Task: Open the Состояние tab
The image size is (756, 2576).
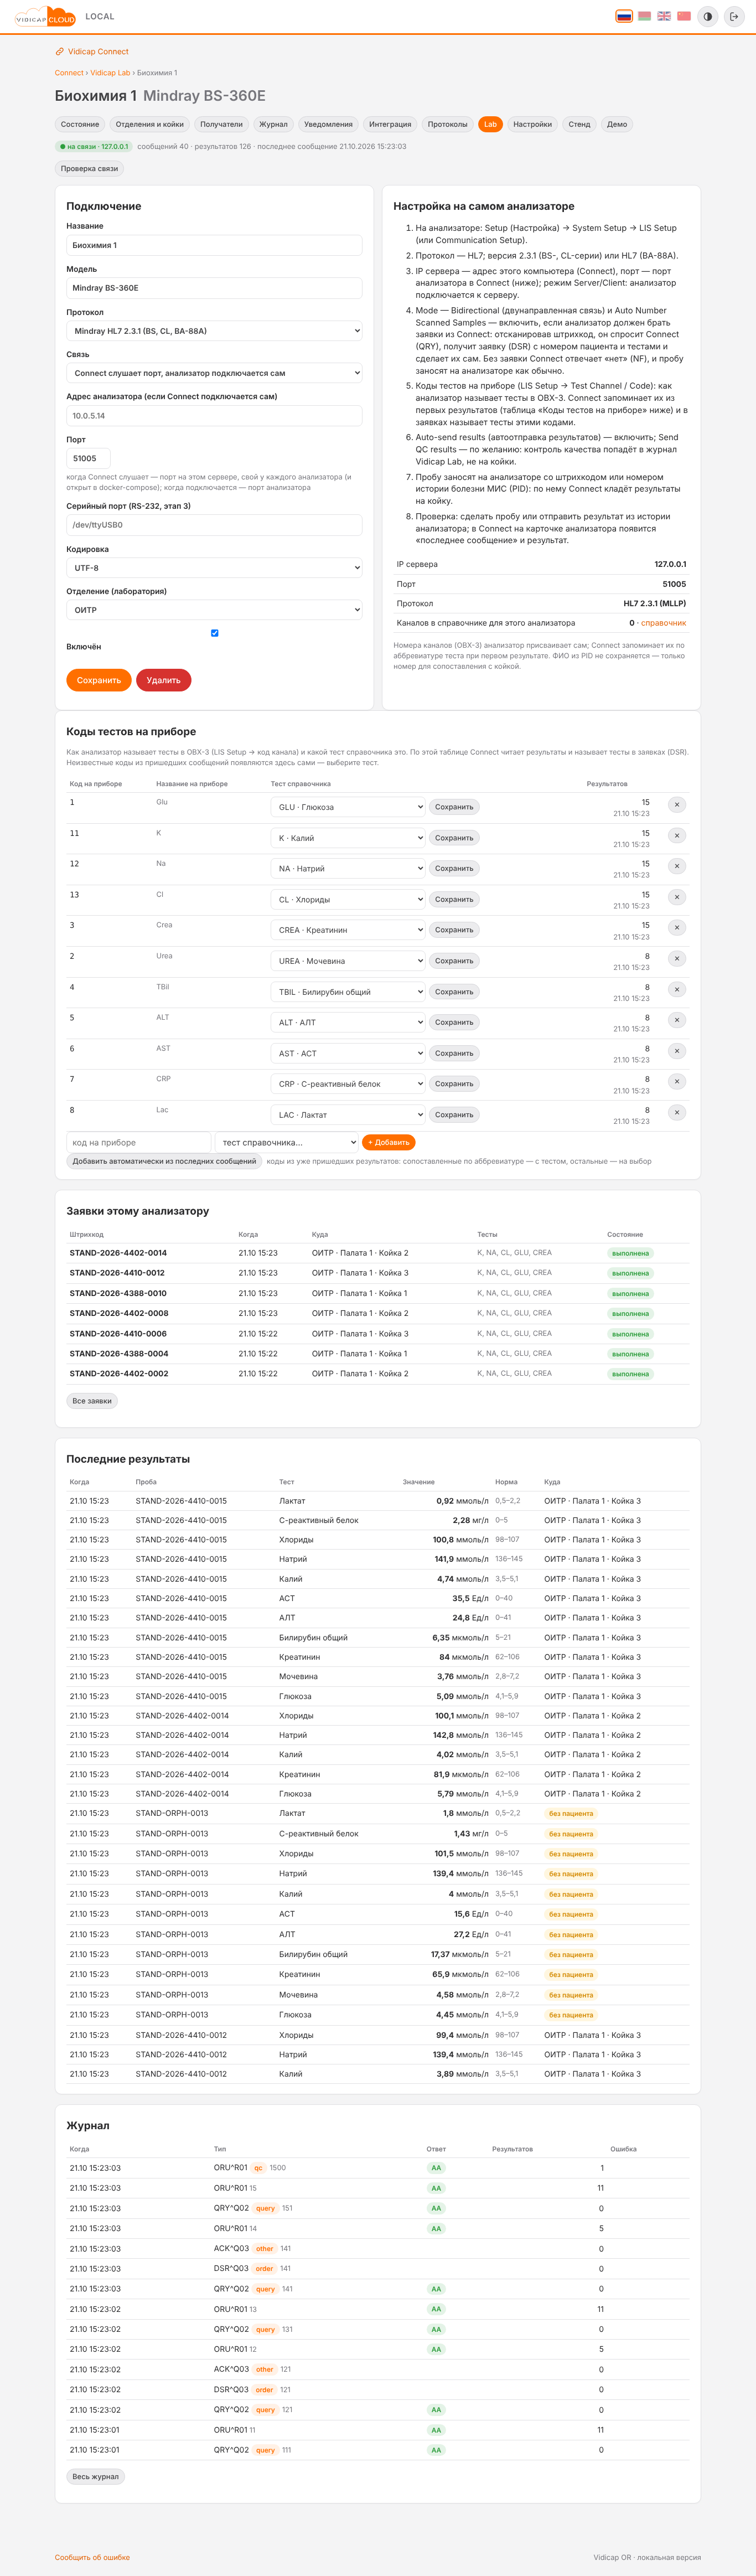Action: click(x=80, y=125)
